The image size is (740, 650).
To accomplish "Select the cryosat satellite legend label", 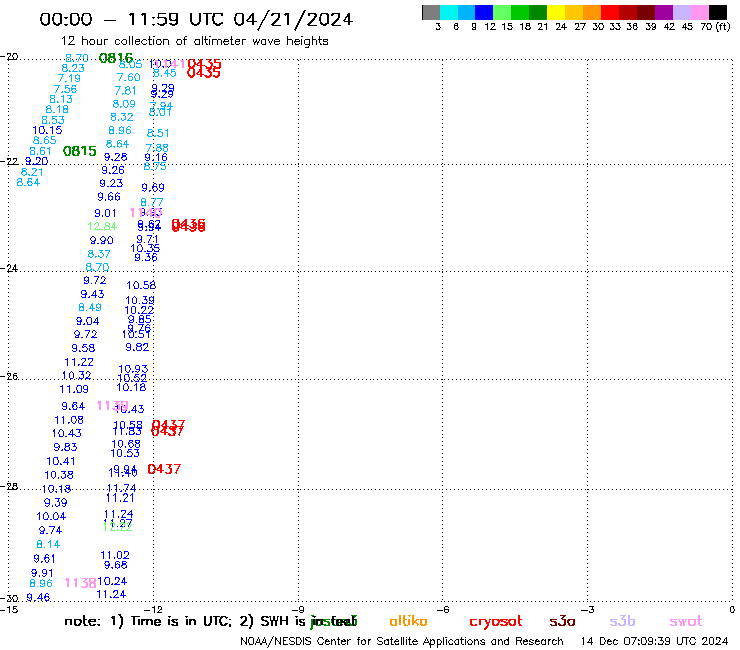I will 496,622.
